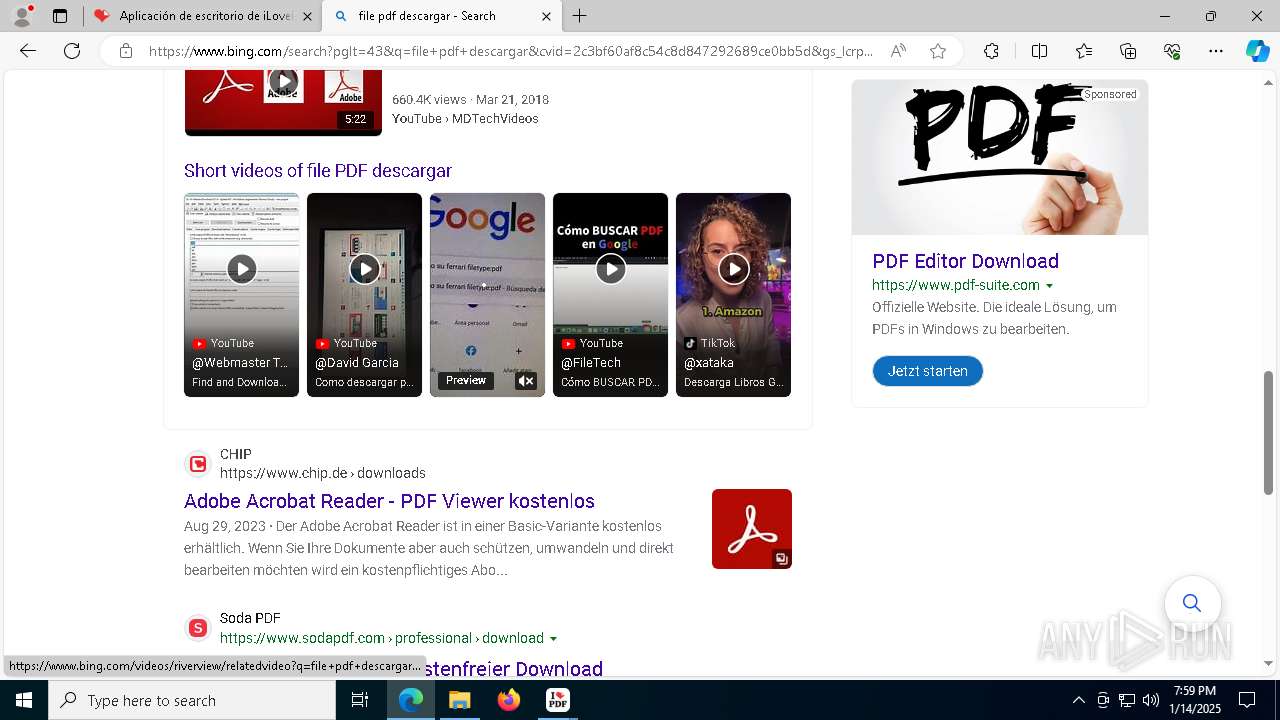Viewport: 1280px width, 720px height.
Task: Launch Firefox from the taskbar
Action: 509,700
